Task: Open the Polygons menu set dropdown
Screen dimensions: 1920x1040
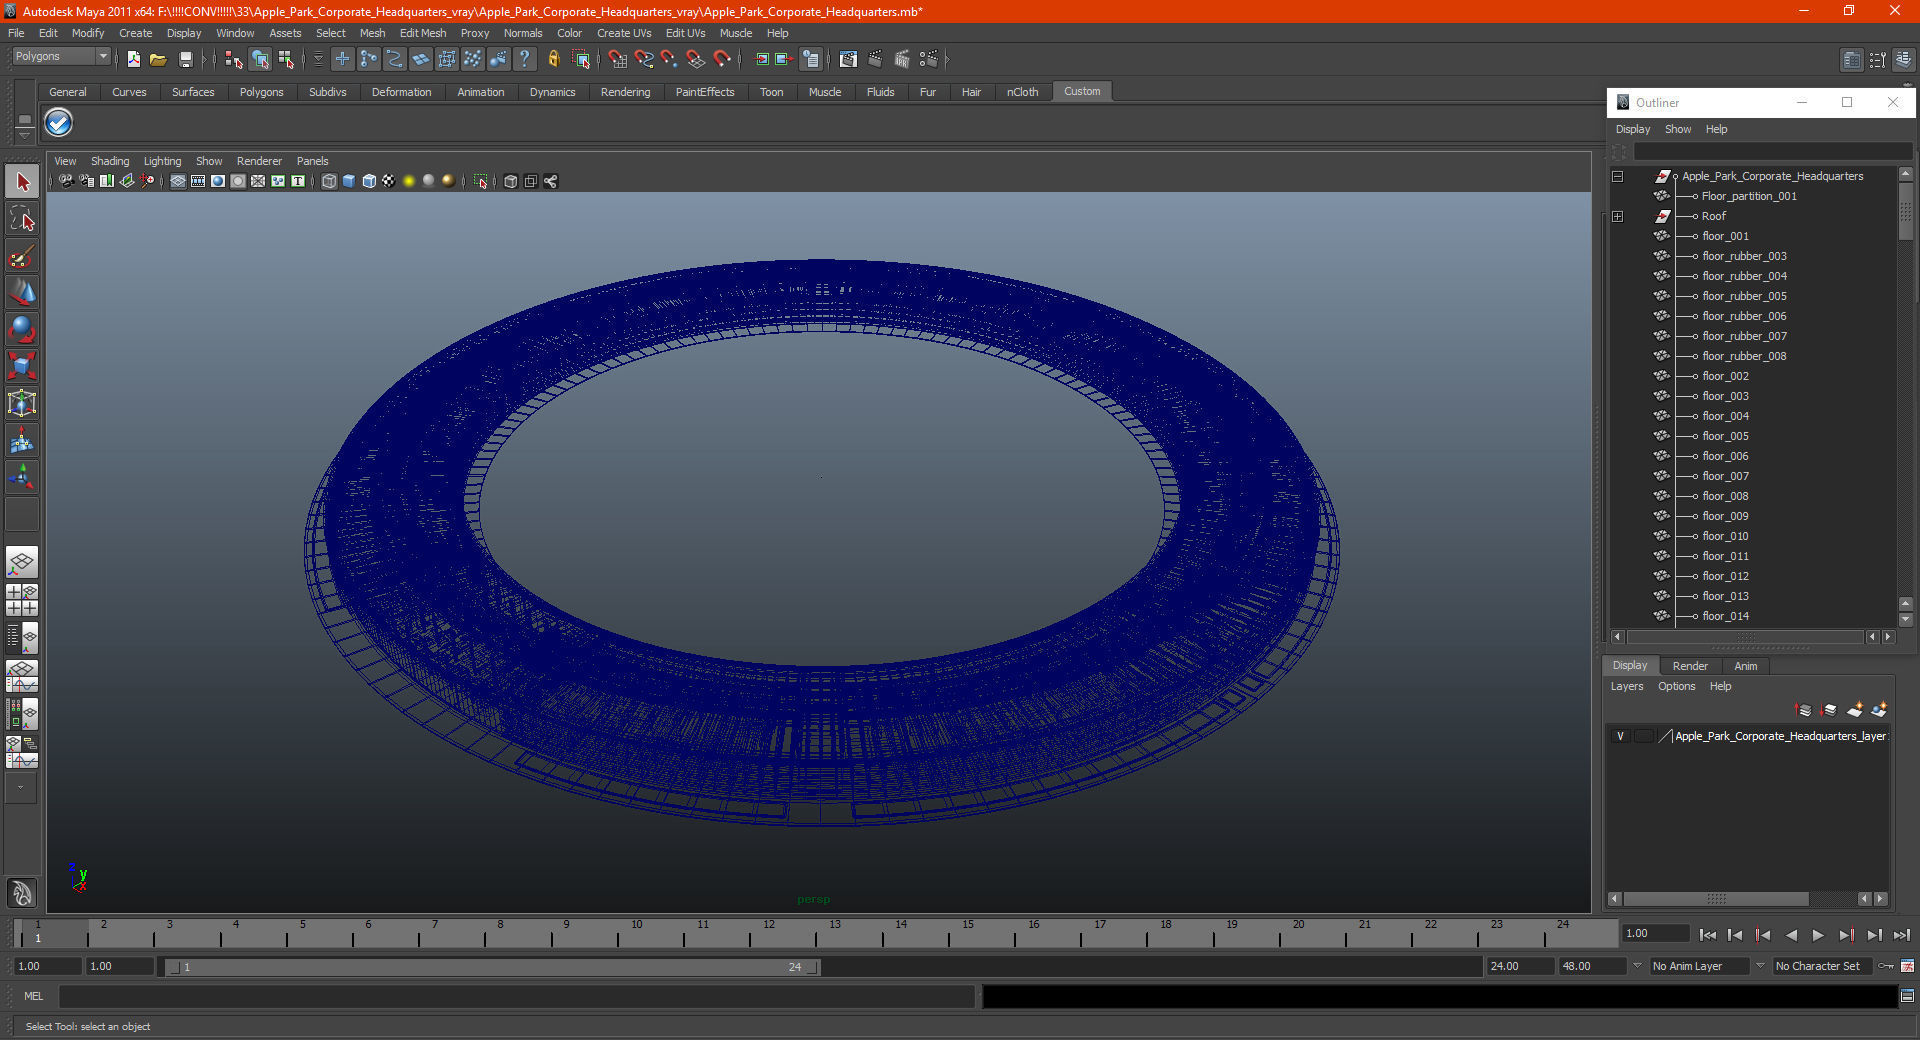Action: click(x=61, y=57)
